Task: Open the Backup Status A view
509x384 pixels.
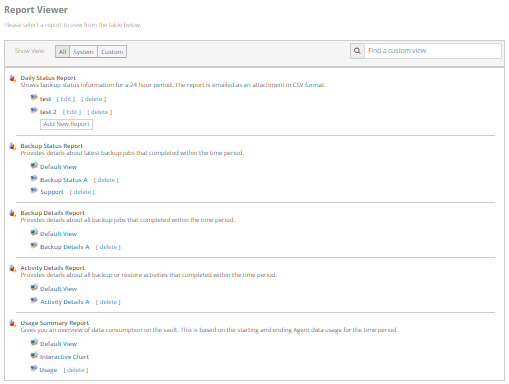Action: click(64, 180)
